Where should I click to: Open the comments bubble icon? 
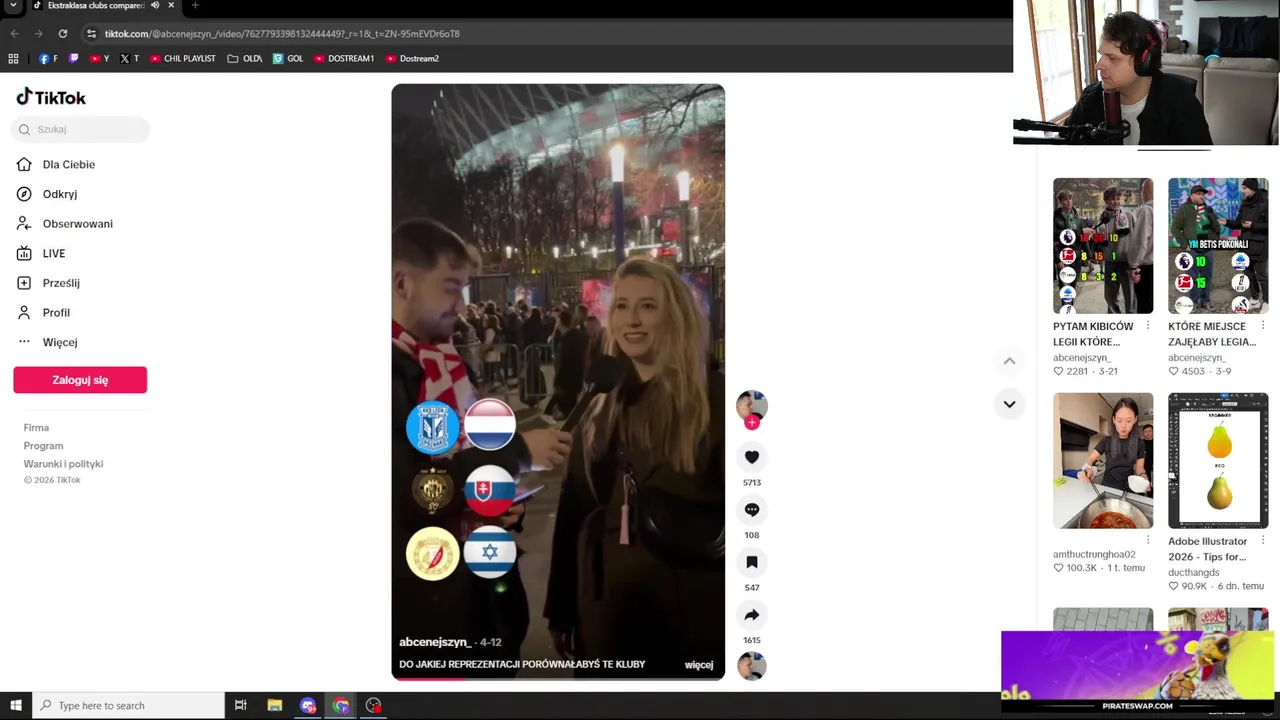click(752, 510)
